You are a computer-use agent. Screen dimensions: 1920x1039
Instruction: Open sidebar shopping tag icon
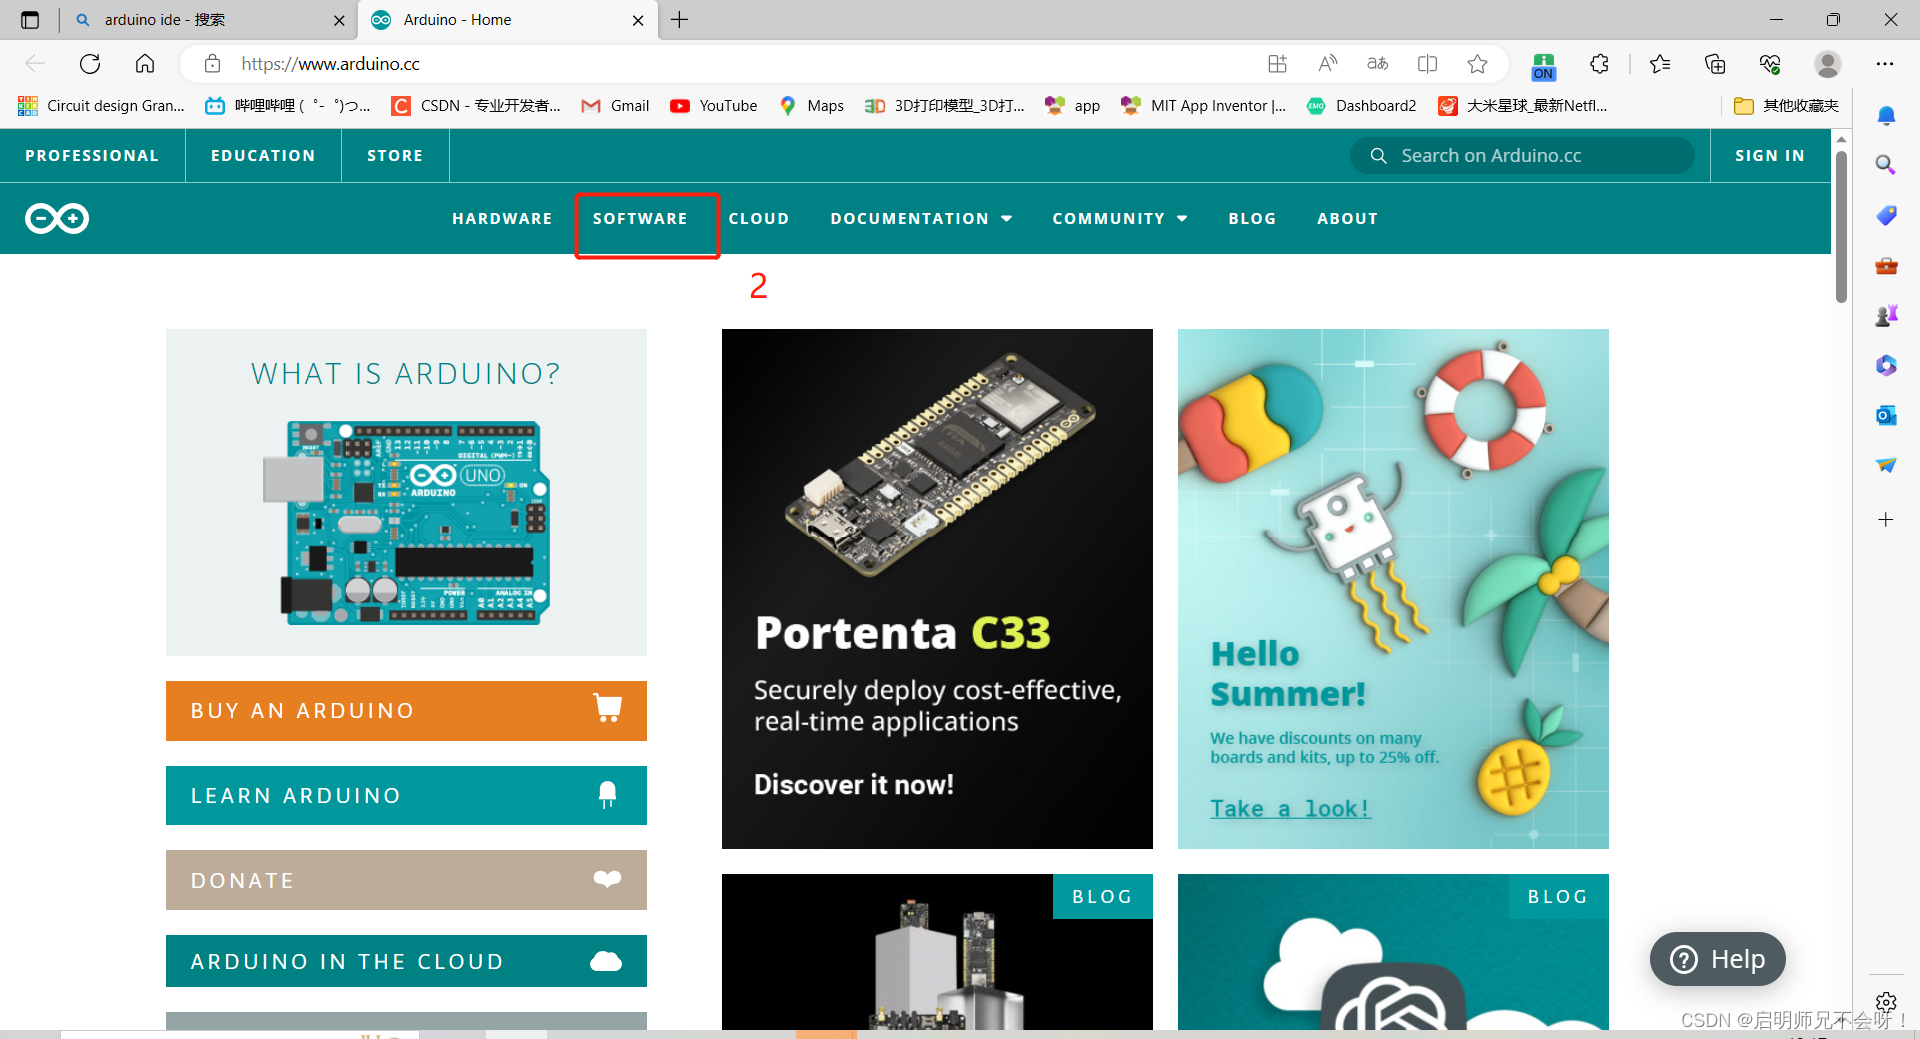(1886, 215)
